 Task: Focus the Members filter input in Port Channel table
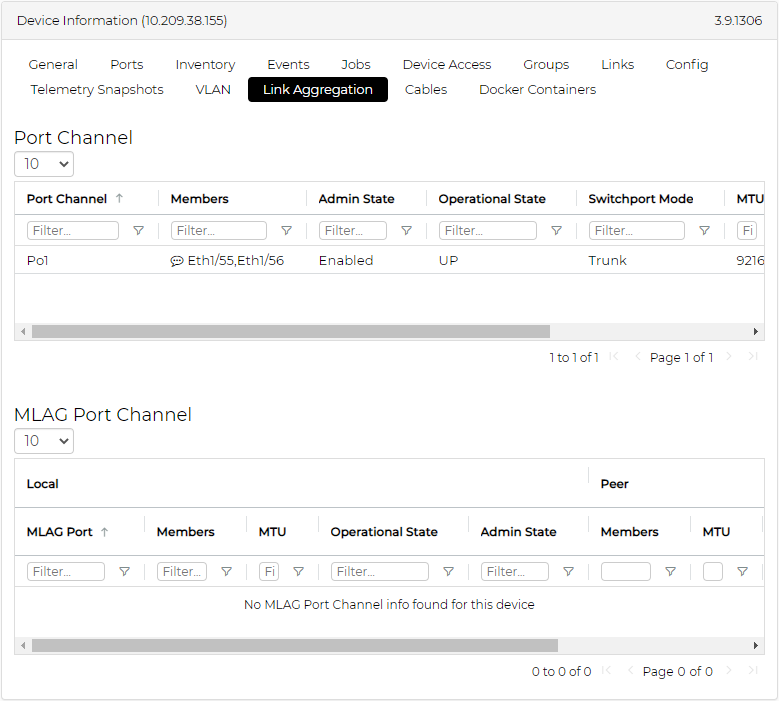218,231
